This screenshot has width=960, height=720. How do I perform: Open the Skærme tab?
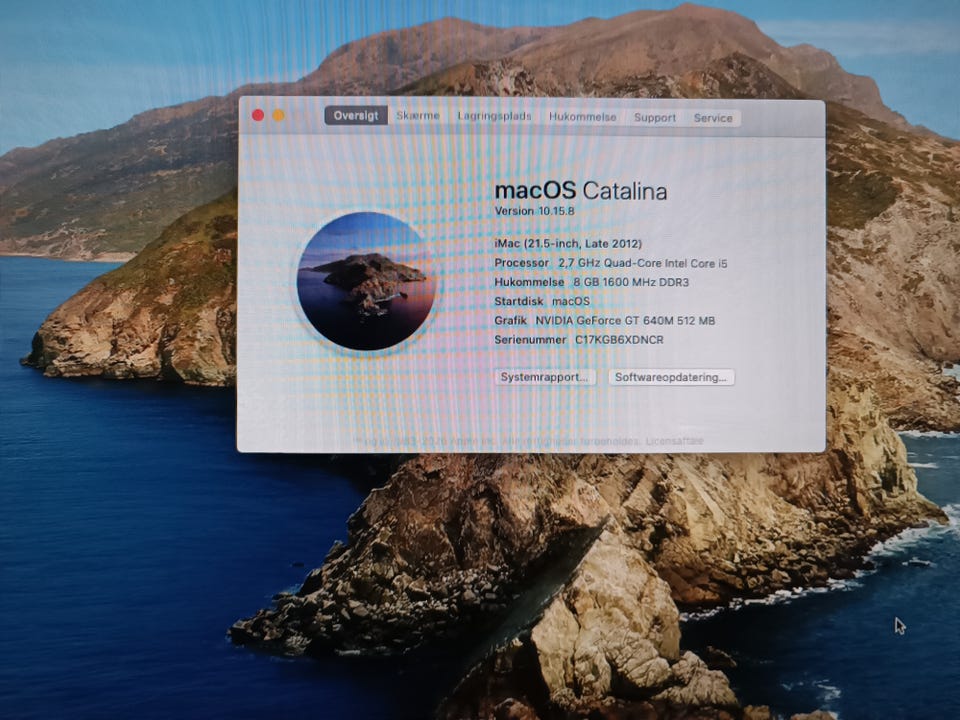418,116
